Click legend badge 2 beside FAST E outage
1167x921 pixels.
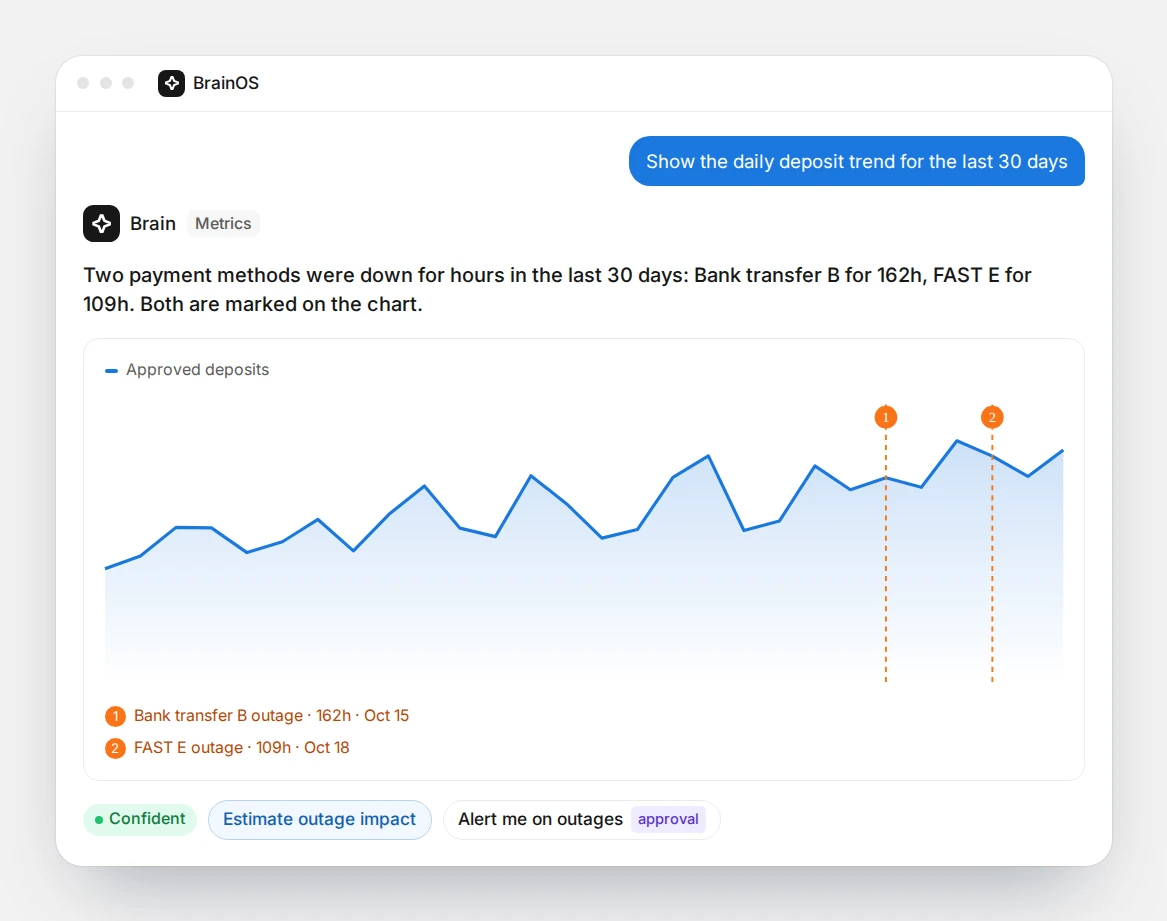(115, 748)
